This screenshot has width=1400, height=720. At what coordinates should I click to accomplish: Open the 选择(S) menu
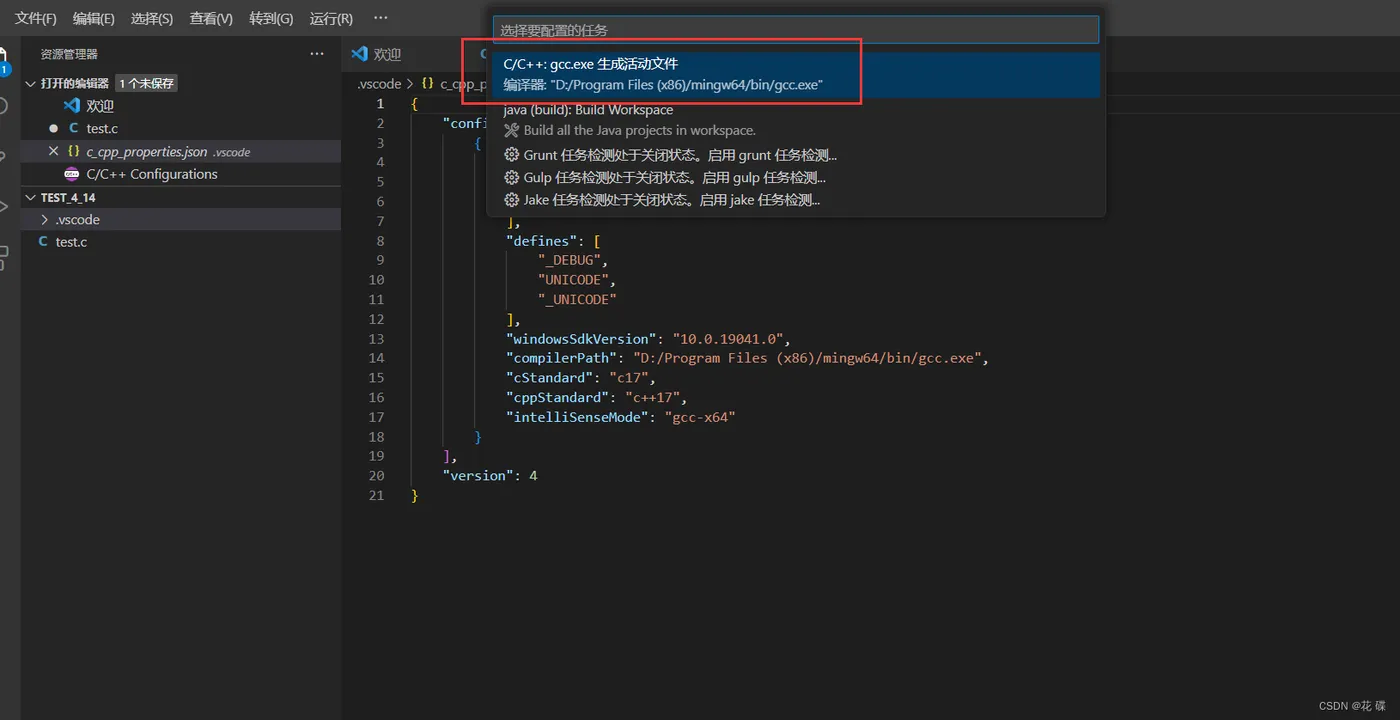pos(151,18)
